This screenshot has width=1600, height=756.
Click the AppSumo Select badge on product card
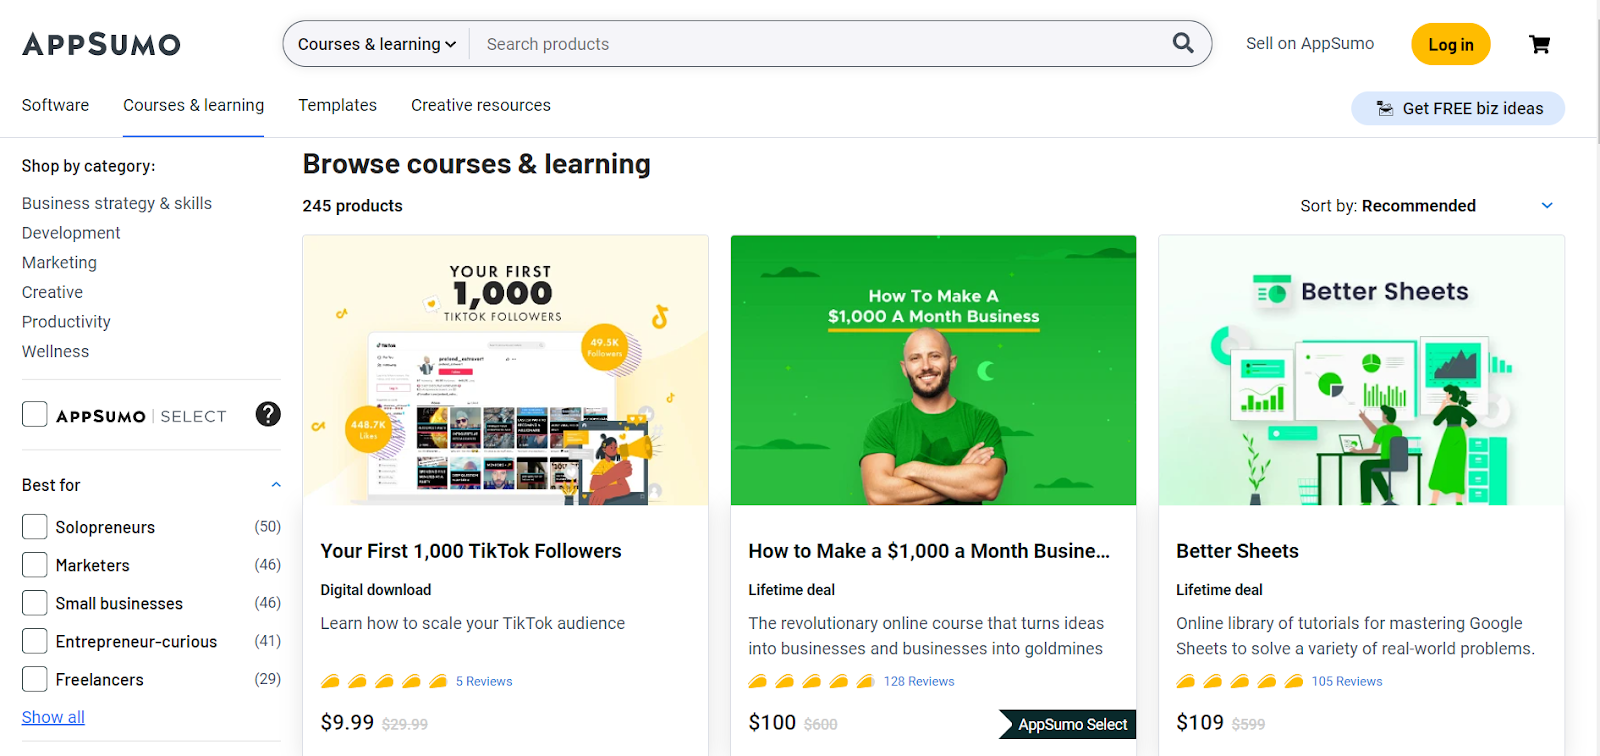click(x=1068, y=724)
